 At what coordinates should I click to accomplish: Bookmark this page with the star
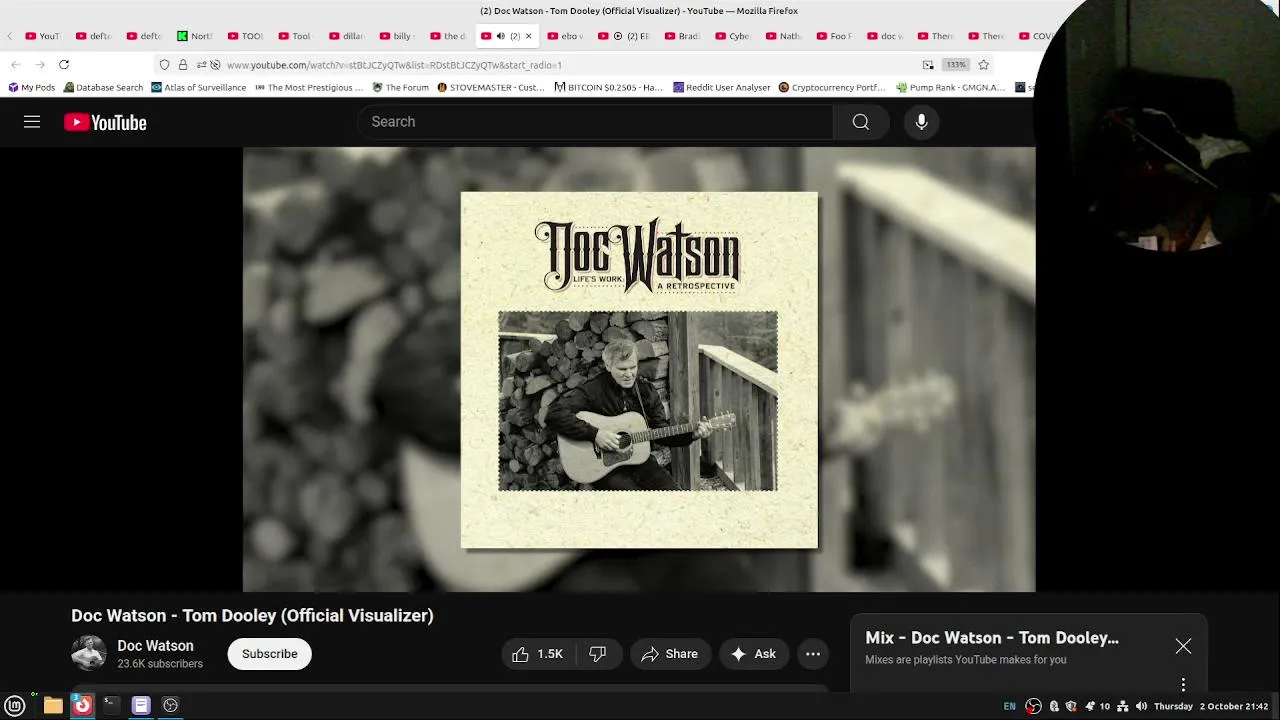983,65
